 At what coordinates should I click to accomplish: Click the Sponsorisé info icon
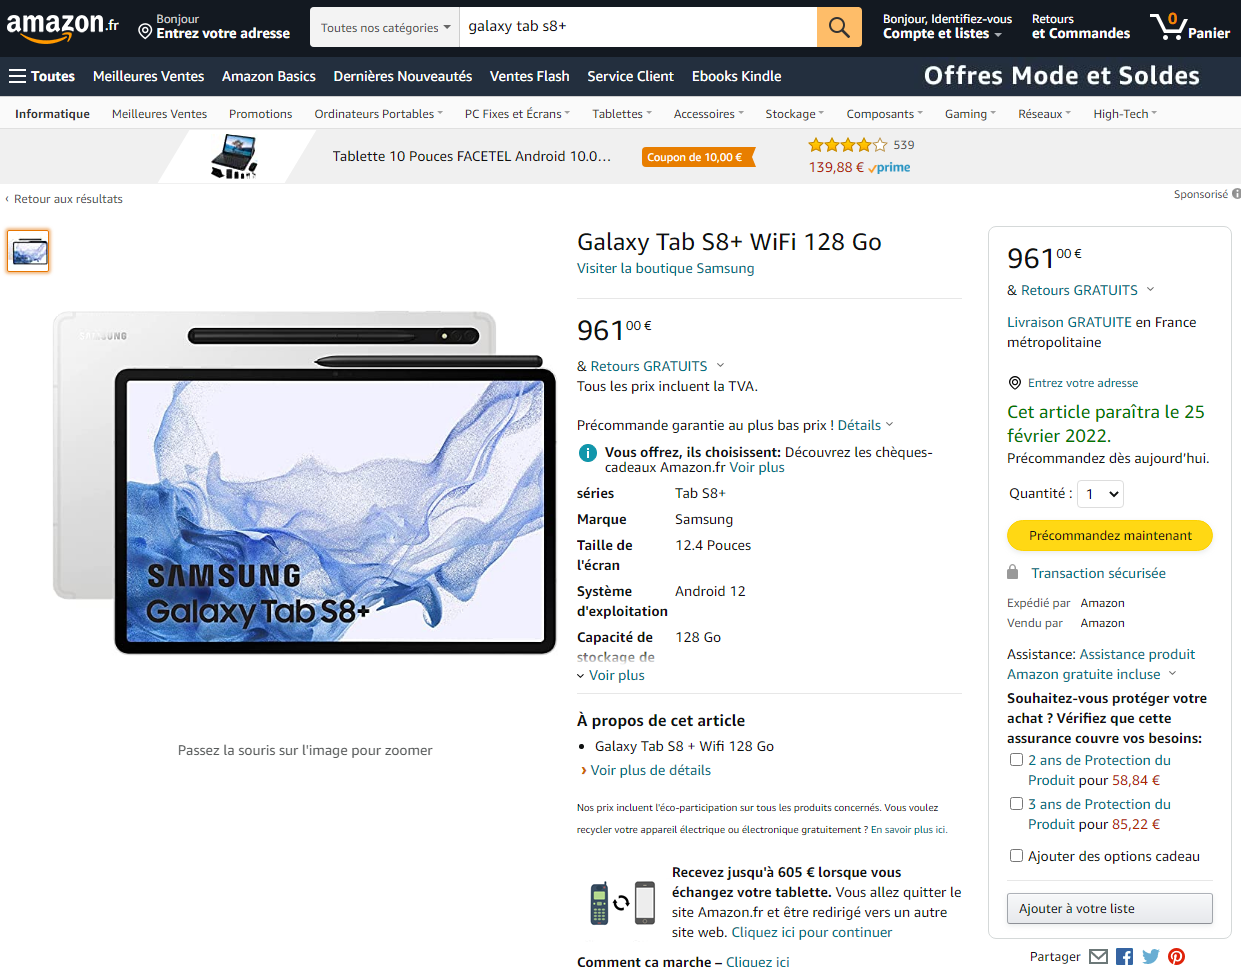pos(1236,194)
